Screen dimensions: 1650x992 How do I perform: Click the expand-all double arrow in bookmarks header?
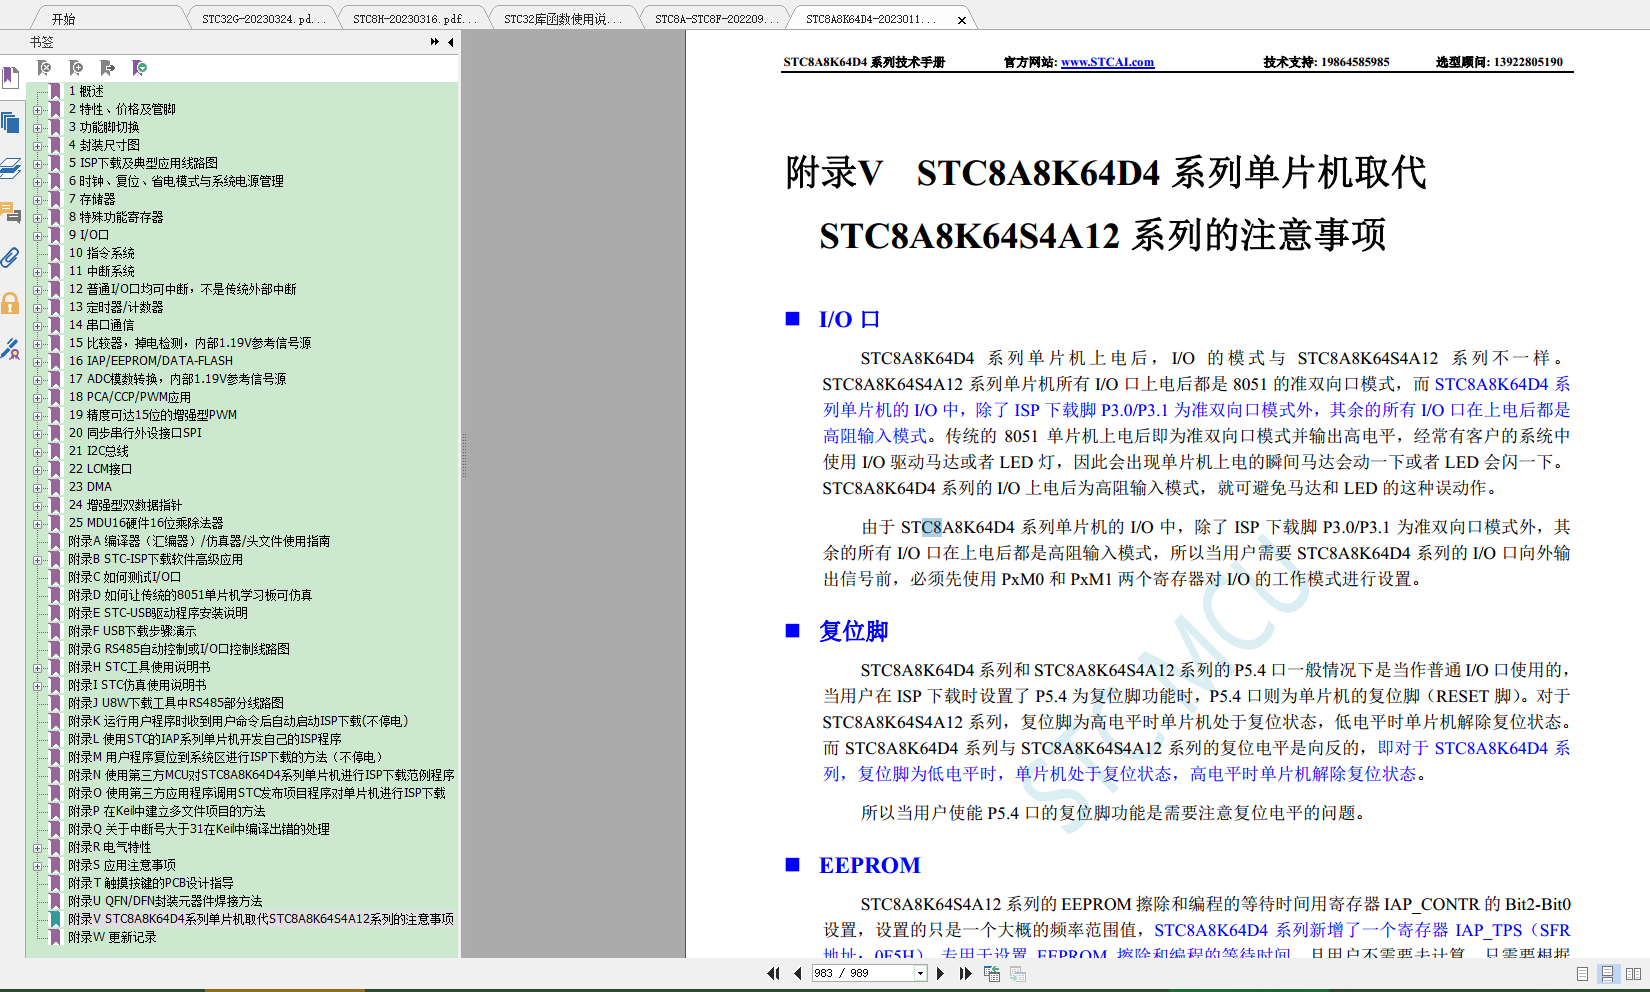pyautogui.click(x=435, y=42)
